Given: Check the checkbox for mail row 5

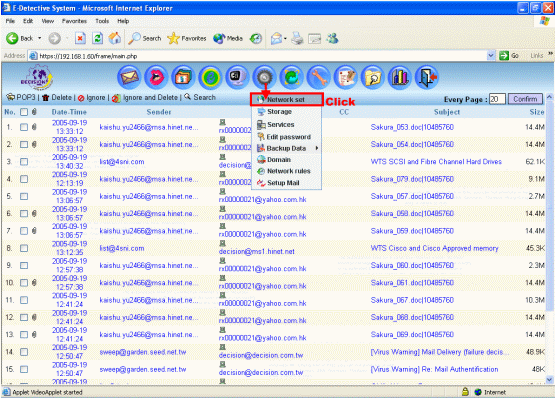Looking at the screenshot, I should [24, 196].
